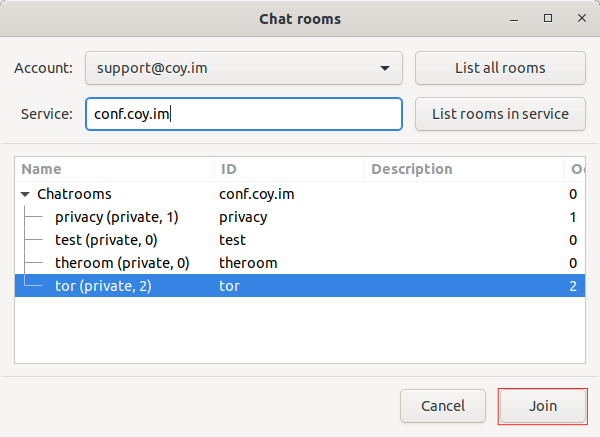Image resolution: width=600 pixels, height=437 pixels.
Task: Click the Service input field
Action: coord(243,114)
